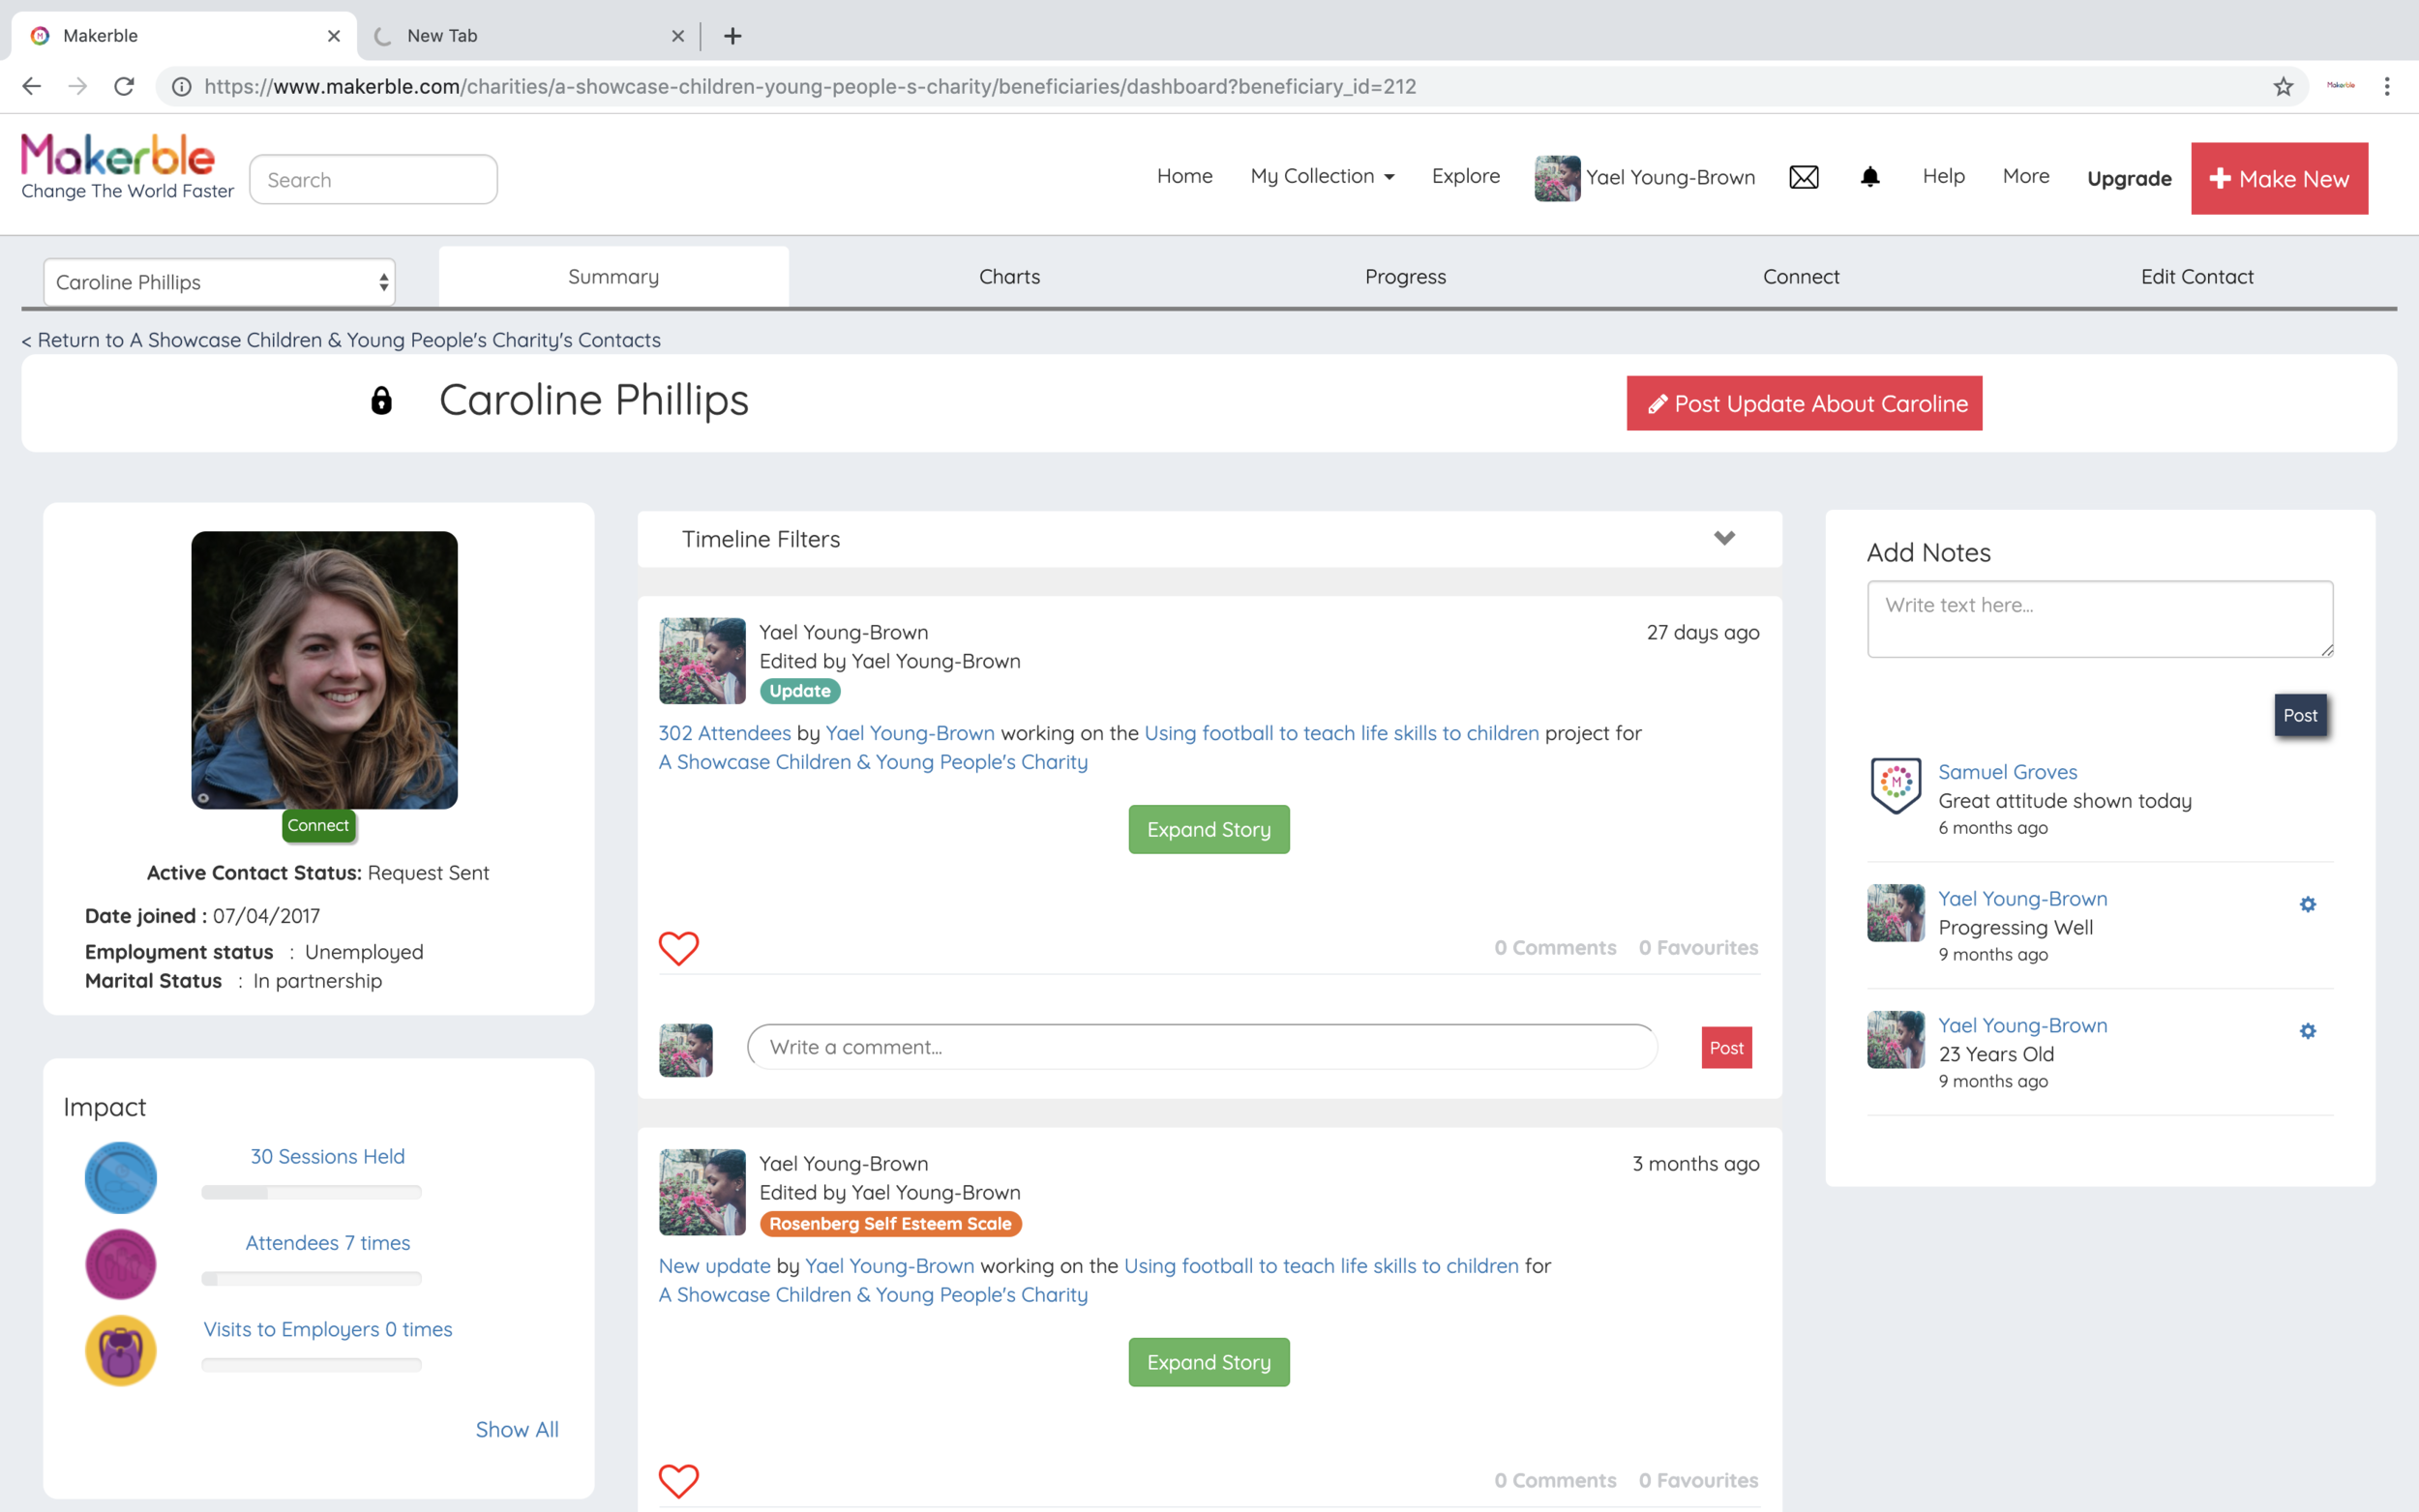Click the browser back arrow
The image size is (2419, 1512).
point(31,87)
